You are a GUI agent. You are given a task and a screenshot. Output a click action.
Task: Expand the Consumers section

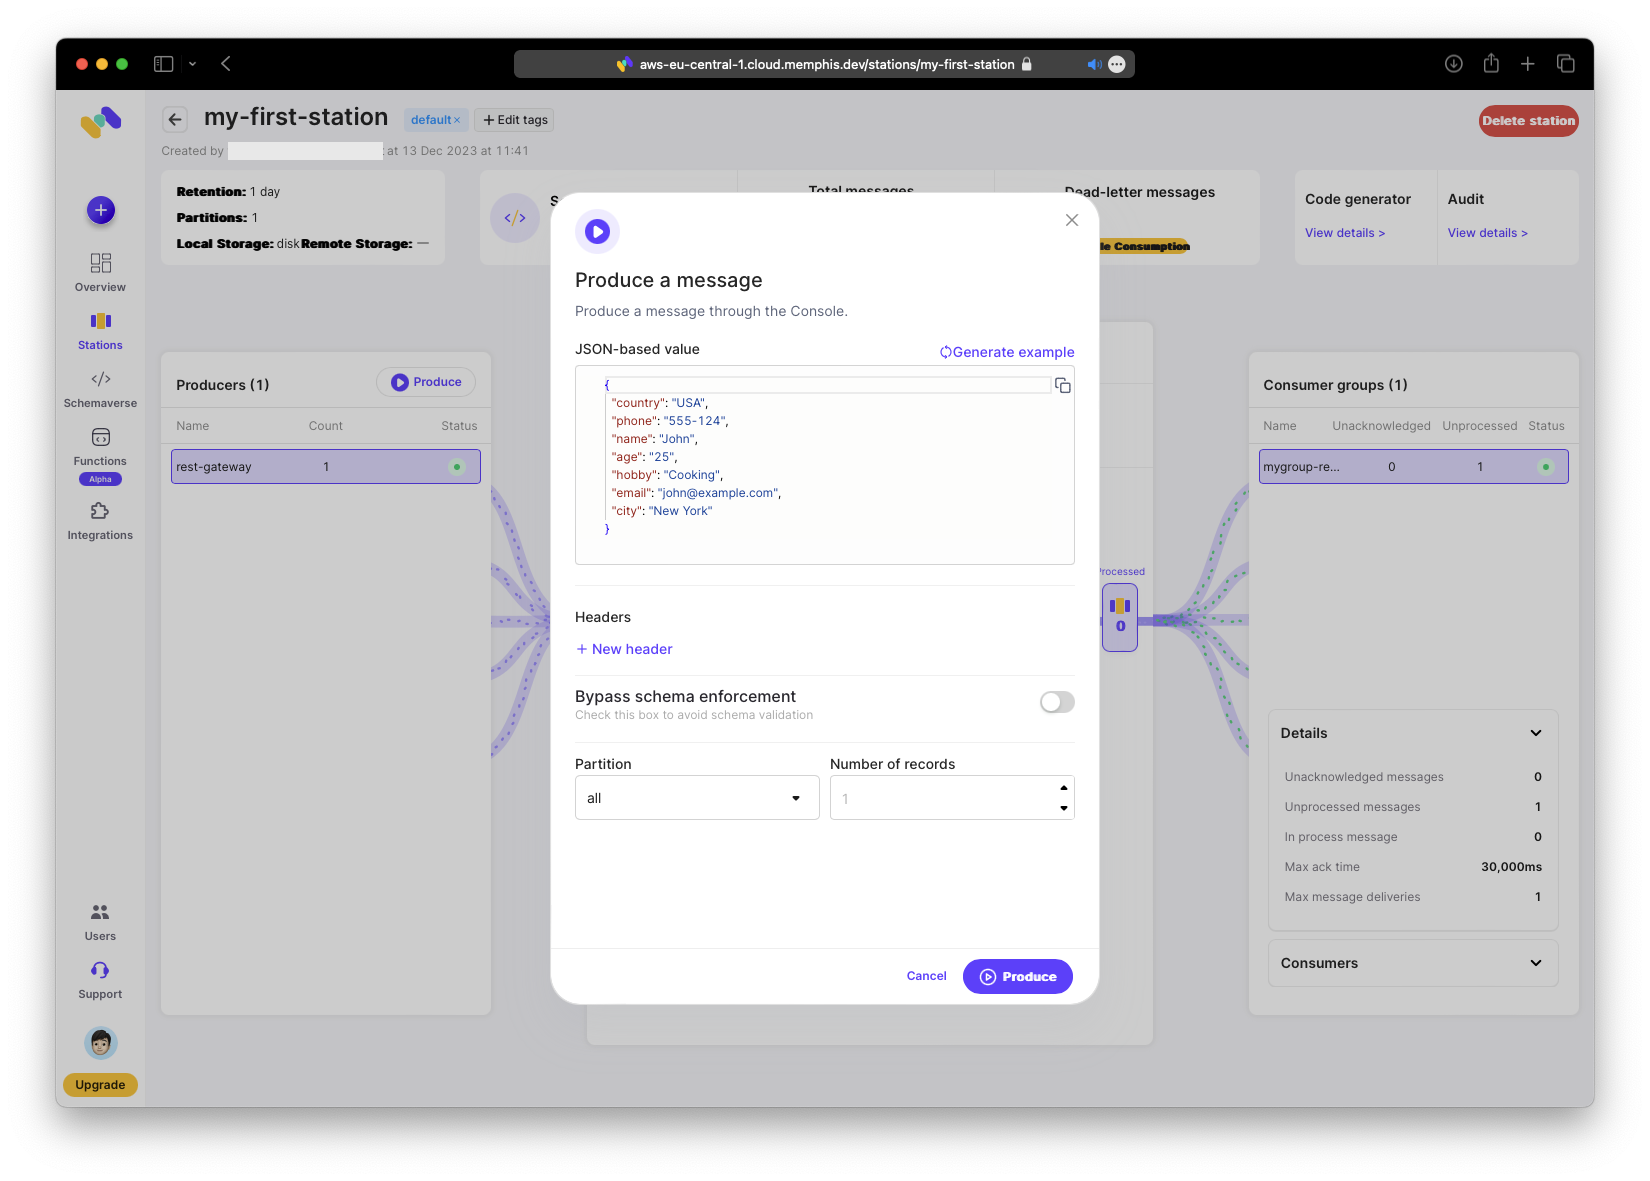1535,963
